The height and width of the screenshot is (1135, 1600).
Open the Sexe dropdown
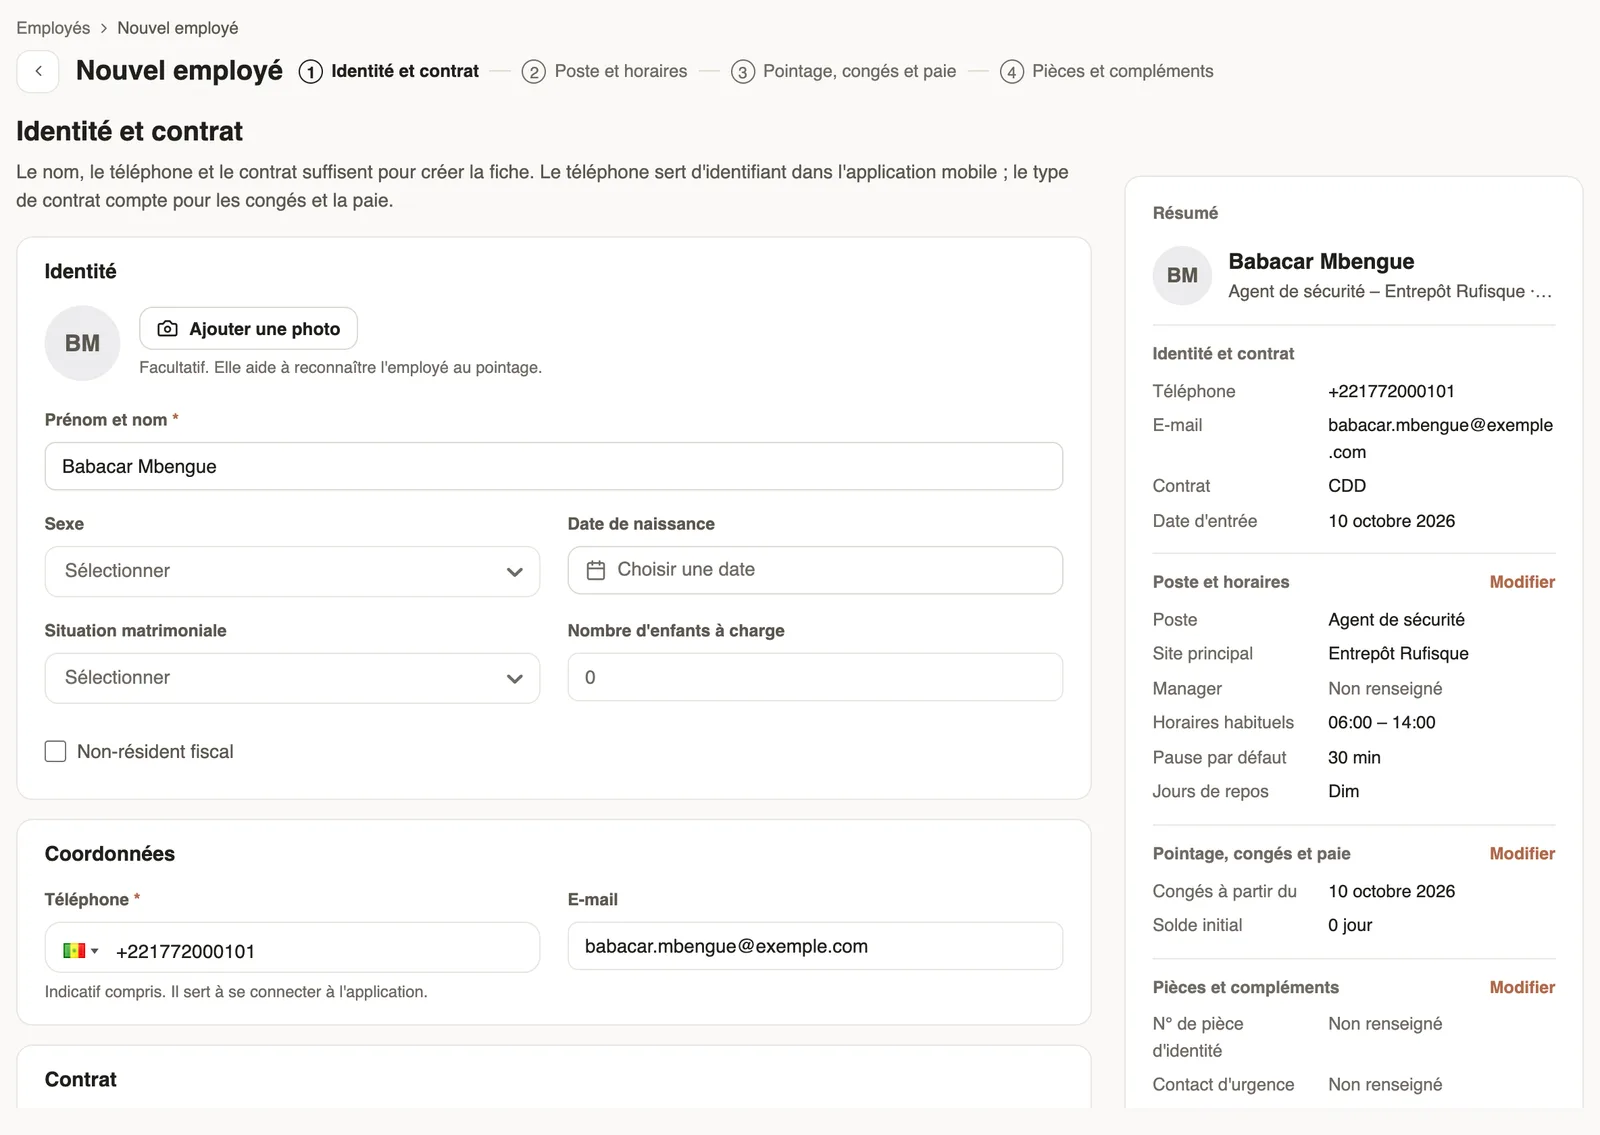coord(292,571)
